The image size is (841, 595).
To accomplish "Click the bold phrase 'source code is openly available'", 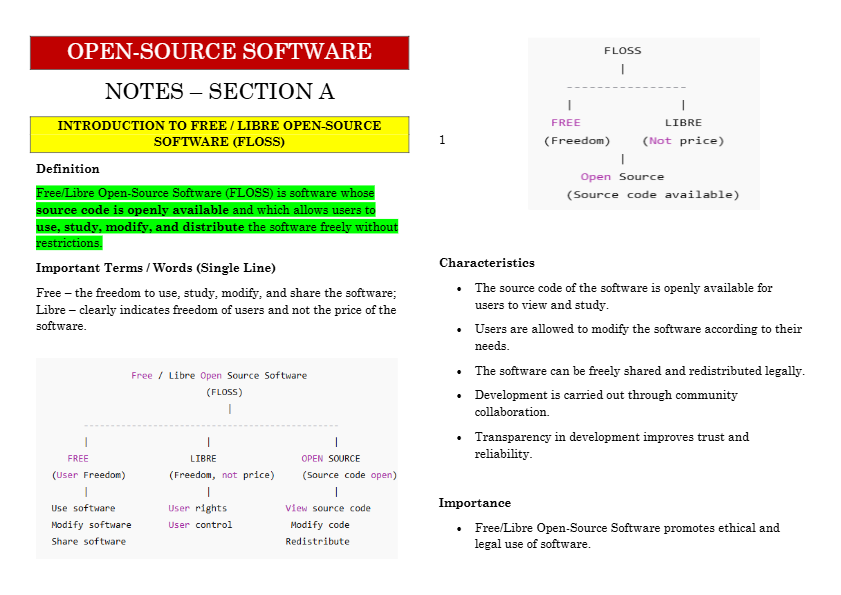I will pos(132,210).
